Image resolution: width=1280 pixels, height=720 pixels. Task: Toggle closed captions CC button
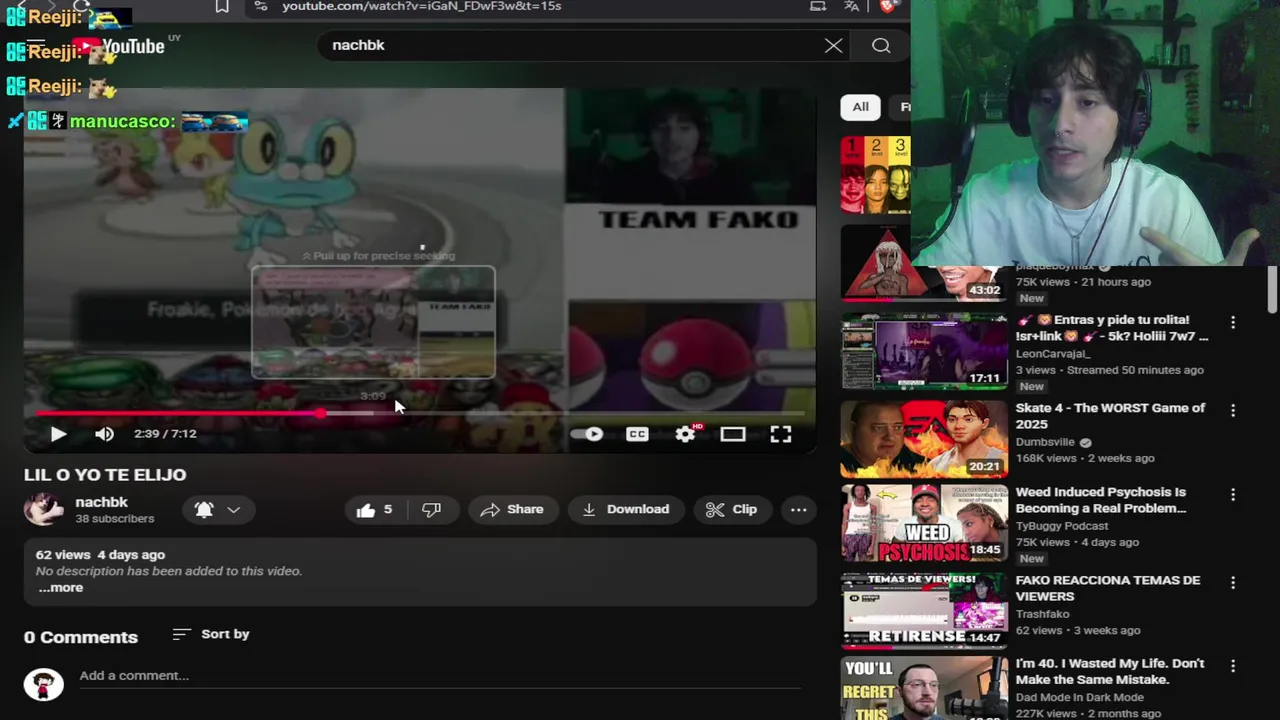[x=637, y=434]
